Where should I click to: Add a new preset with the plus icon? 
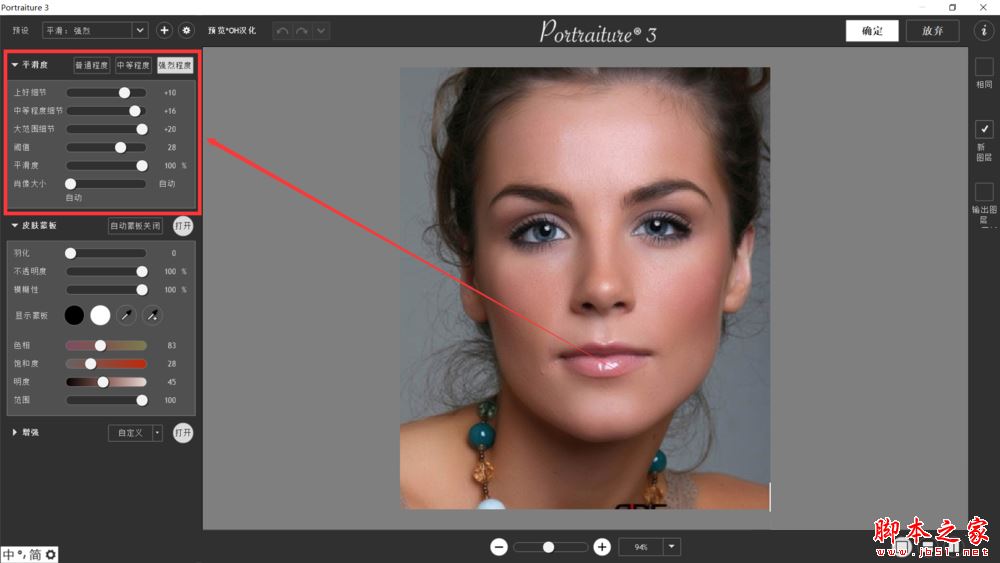(164, 30)
